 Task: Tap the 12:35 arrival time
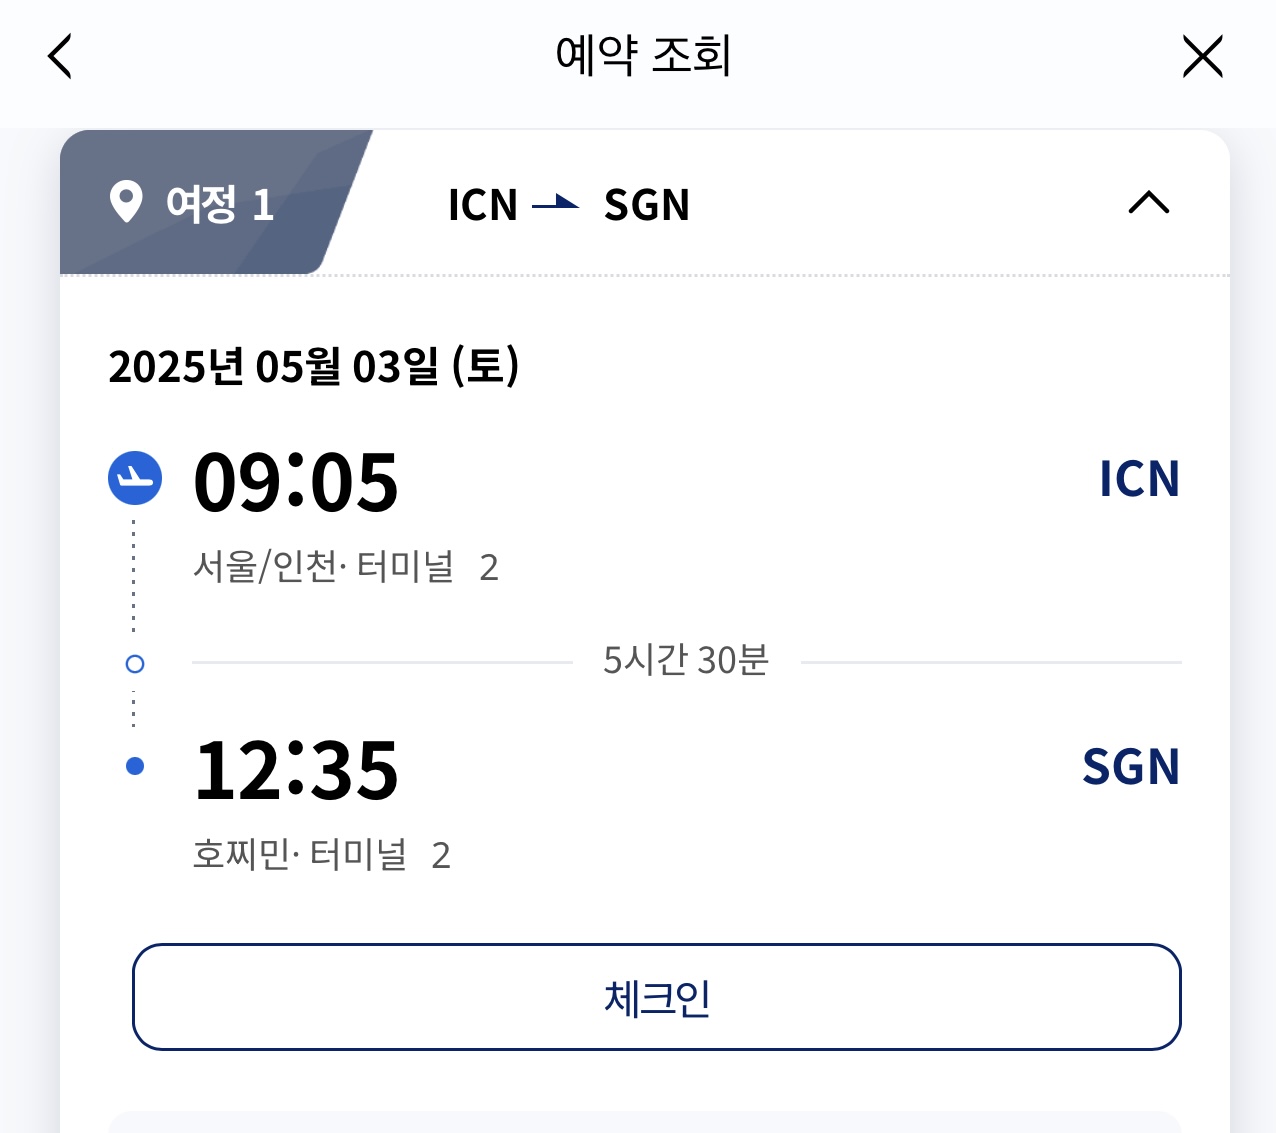point(296,770)
